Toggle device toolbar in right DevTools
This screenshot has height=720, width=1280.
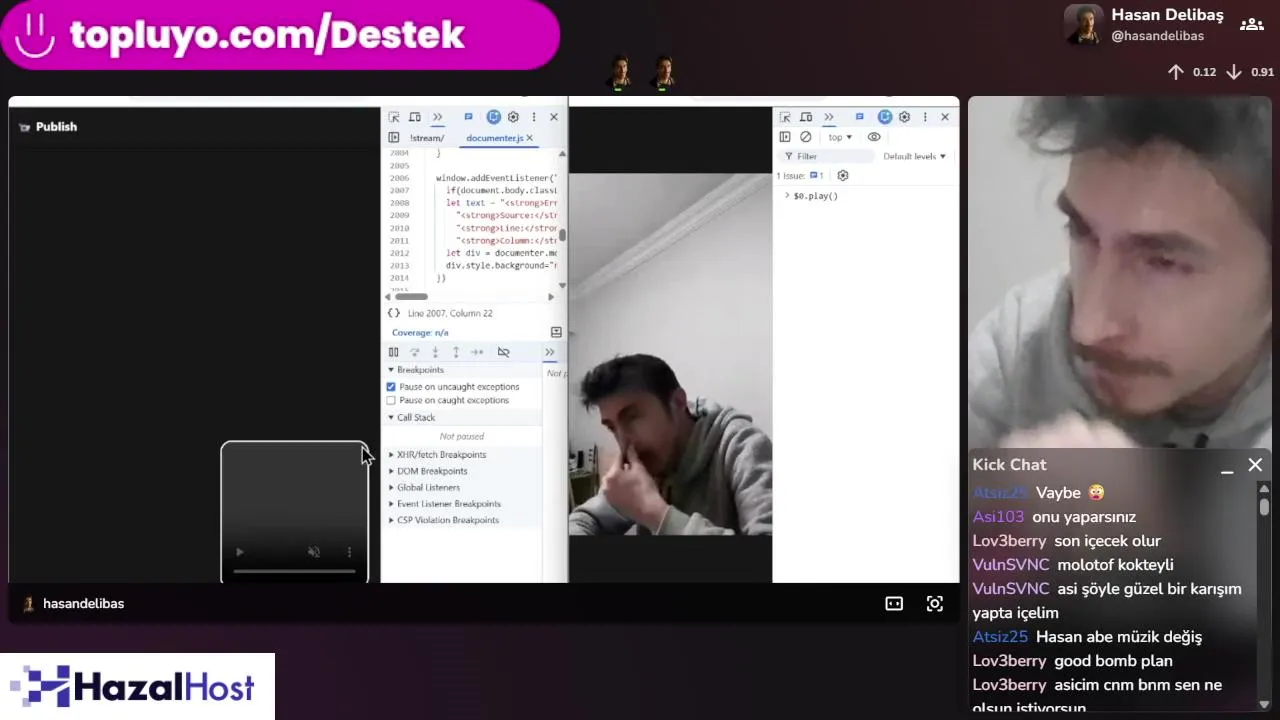coord(806,117)
